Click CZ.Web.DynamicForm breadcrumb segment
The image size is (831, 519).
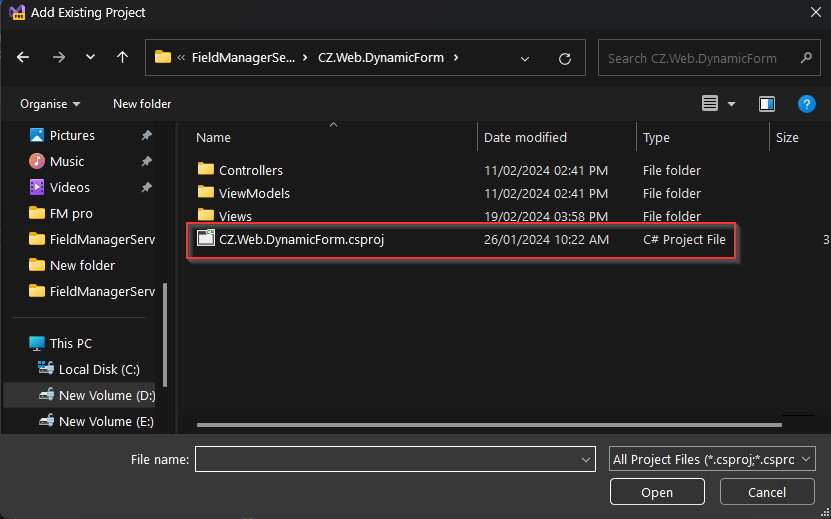[x=381, y=57]
